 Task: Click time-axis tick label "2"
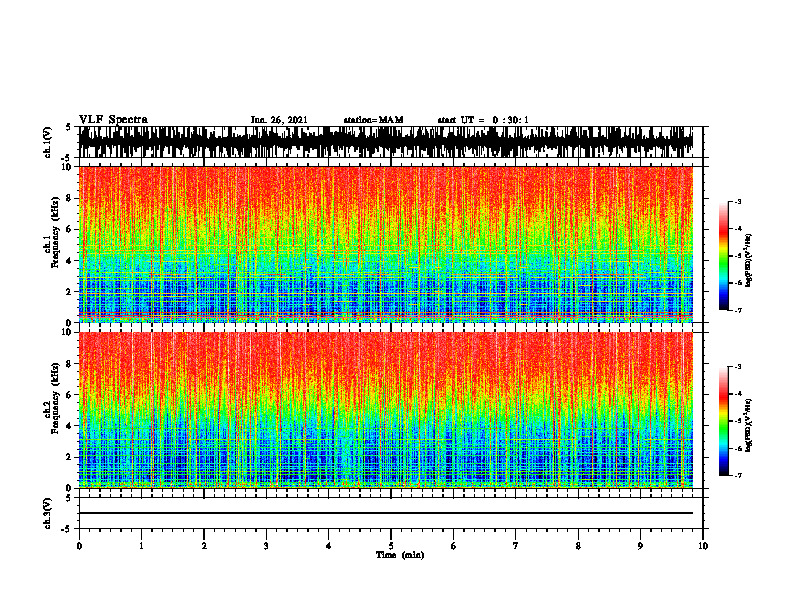(x=204, y=546)
